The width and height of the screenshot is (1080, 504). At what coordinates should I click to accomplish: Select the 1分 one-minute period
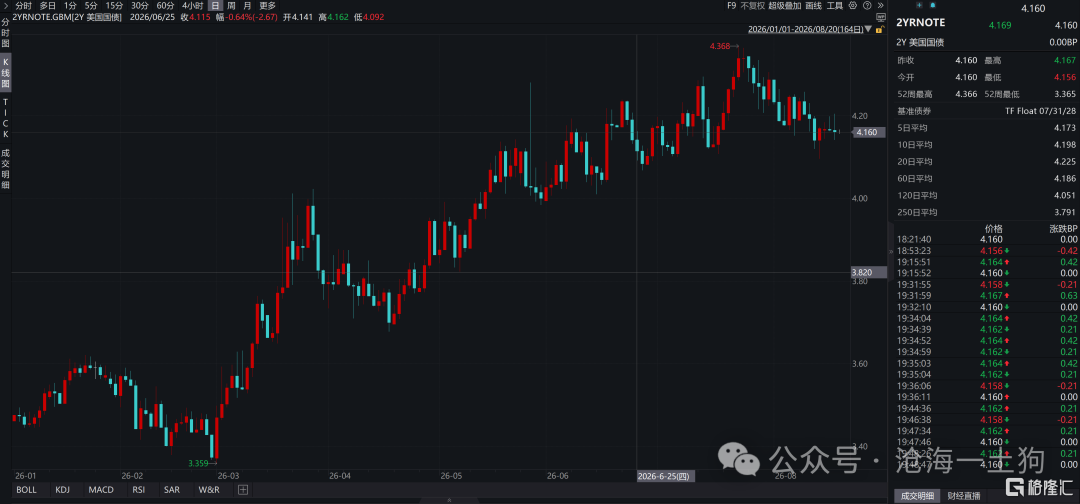(70, 6)
